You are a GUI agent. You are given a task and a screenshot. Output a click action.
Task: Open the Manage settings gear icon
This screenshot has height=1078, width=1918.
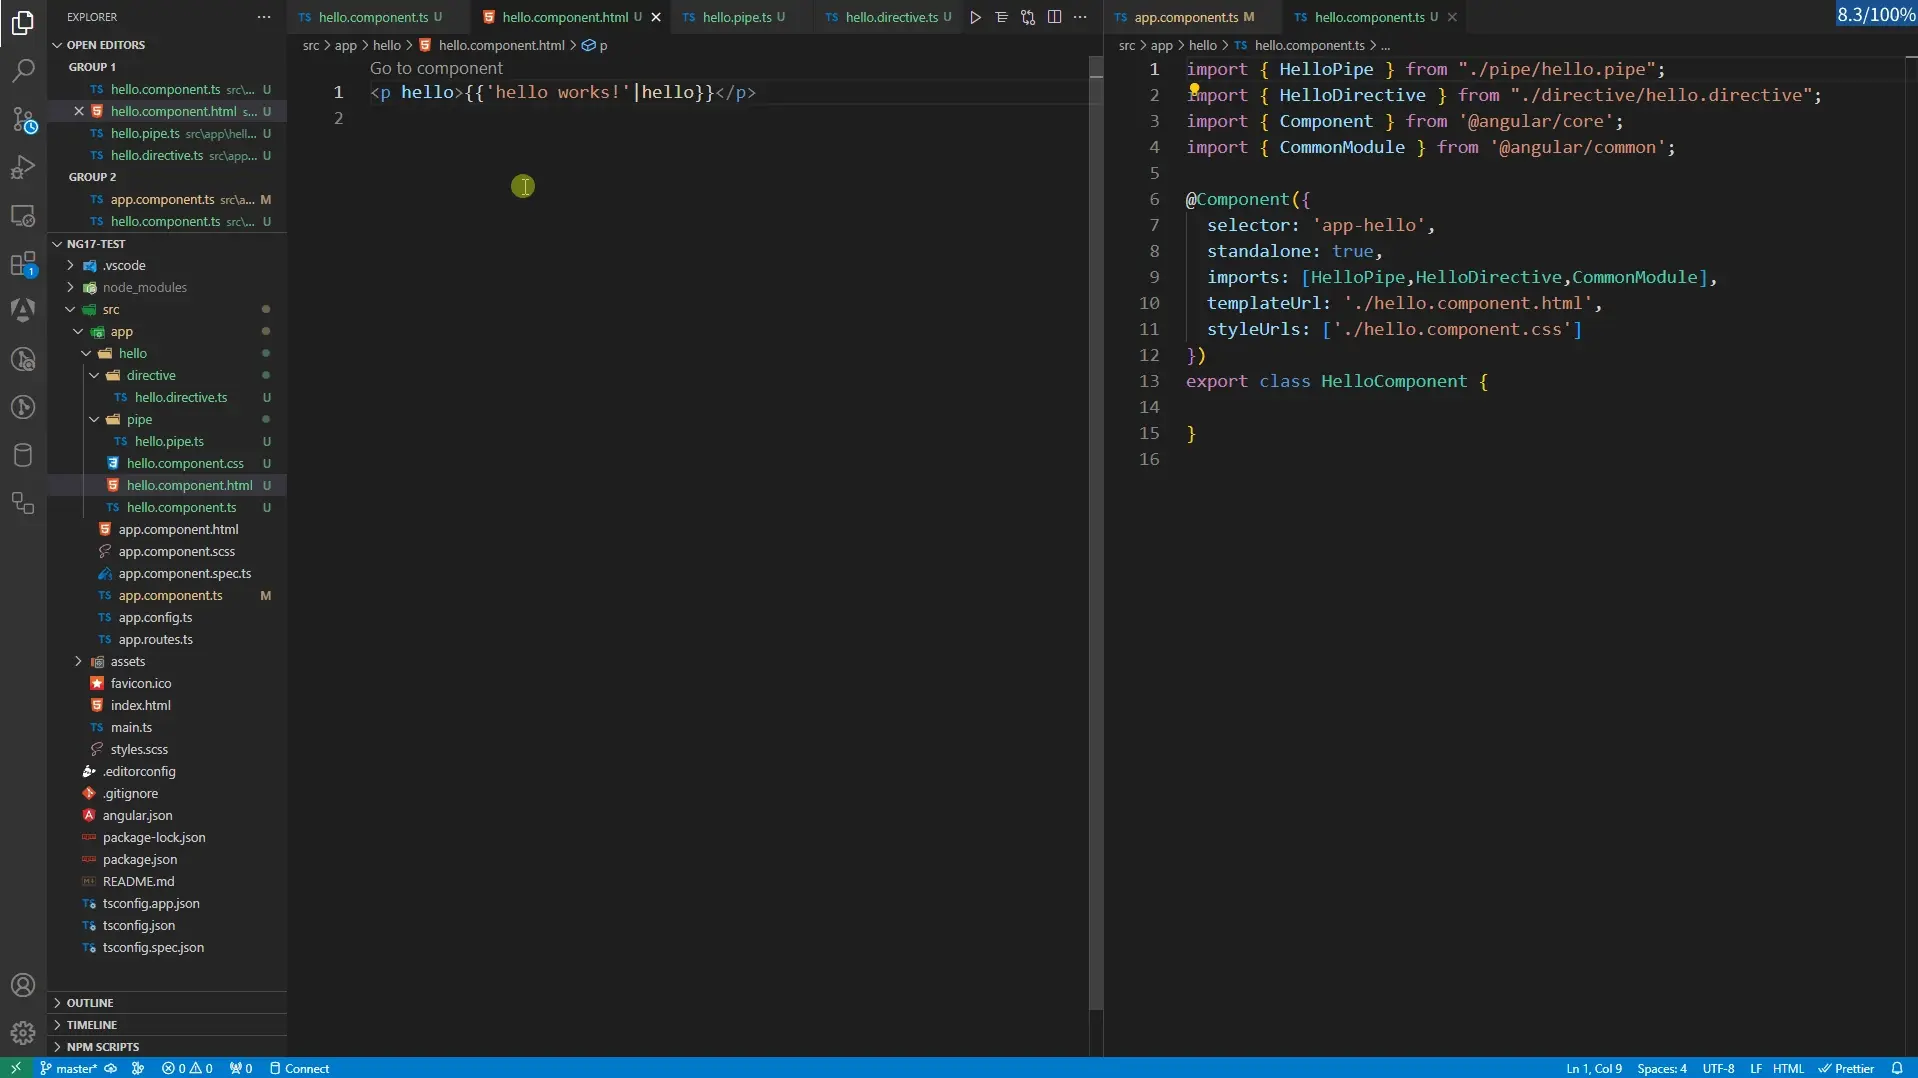click(x=23, y=1032)
